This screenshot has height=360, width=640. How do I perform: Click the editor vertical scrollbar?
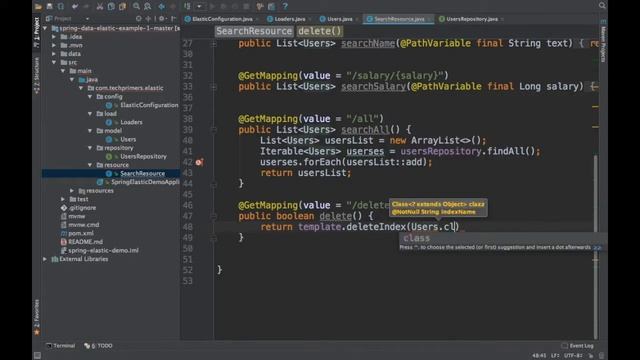596,246
